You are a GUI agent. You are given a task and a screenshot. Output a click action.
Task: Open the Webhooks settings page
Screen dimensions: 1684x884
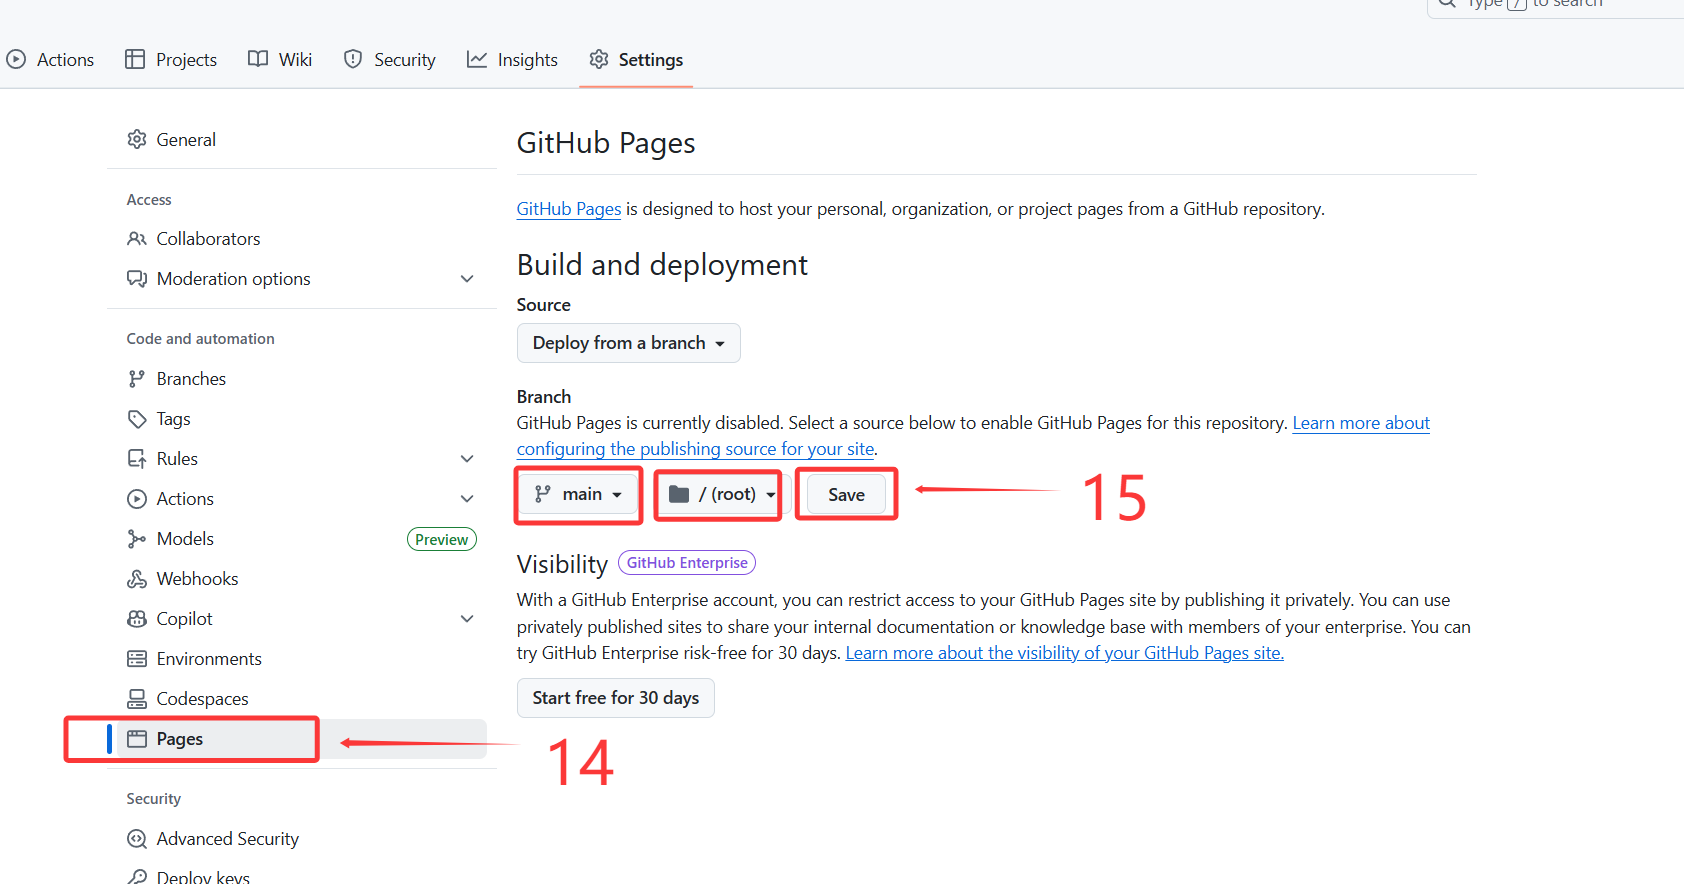[x=302, y=579]
